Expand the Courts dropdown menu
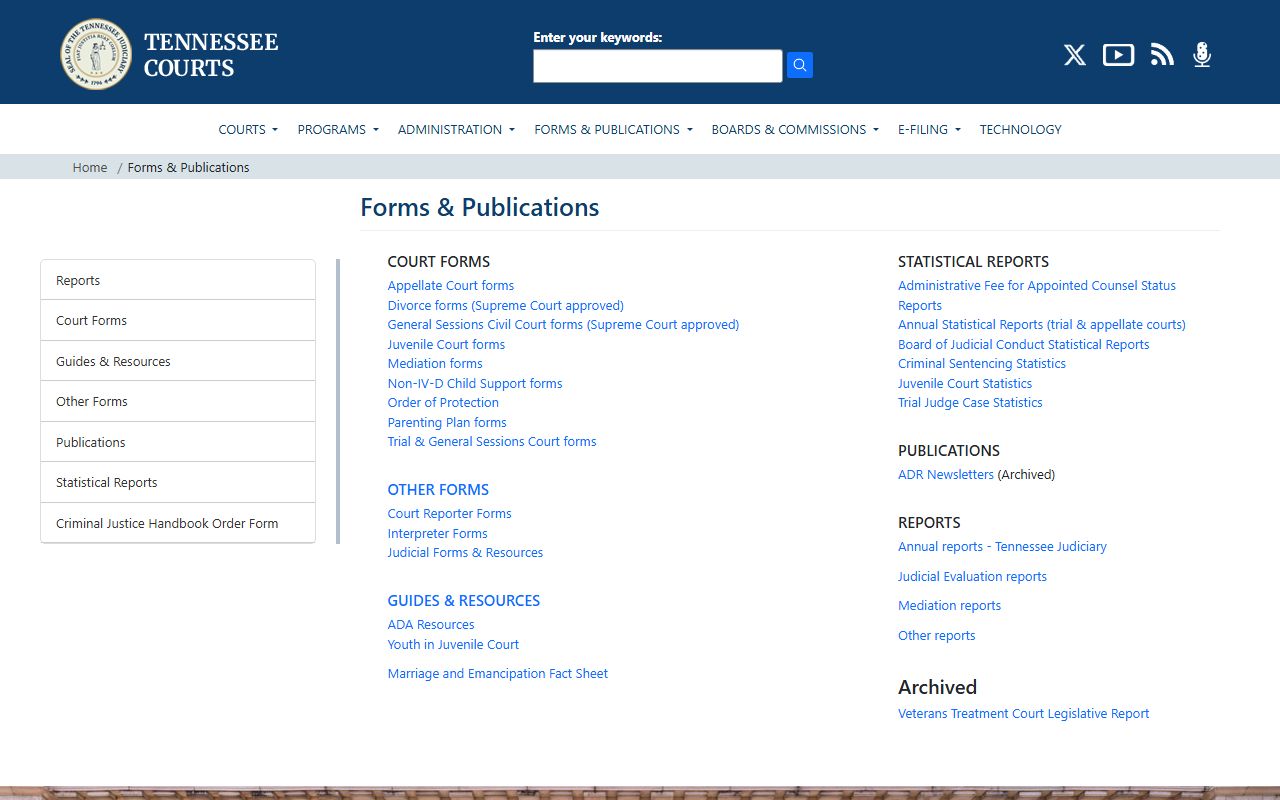 [248, 129]
